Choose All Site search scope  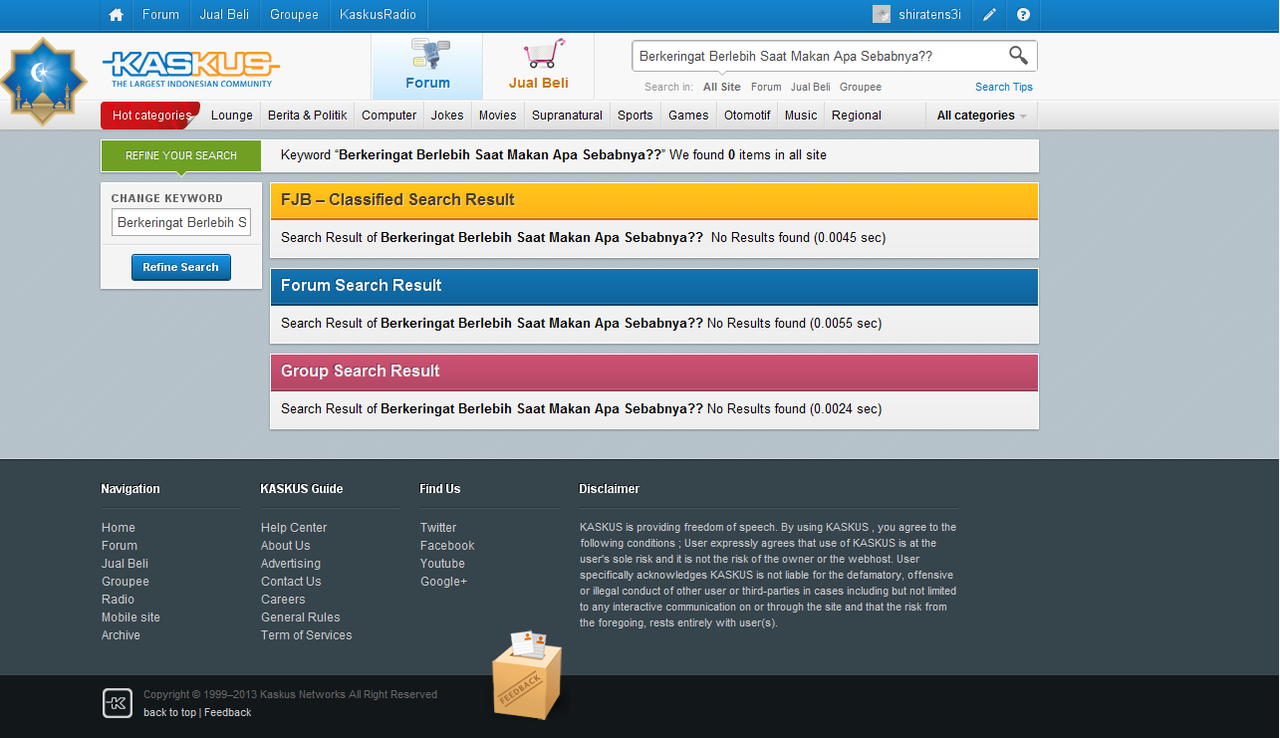click(722, 87)
